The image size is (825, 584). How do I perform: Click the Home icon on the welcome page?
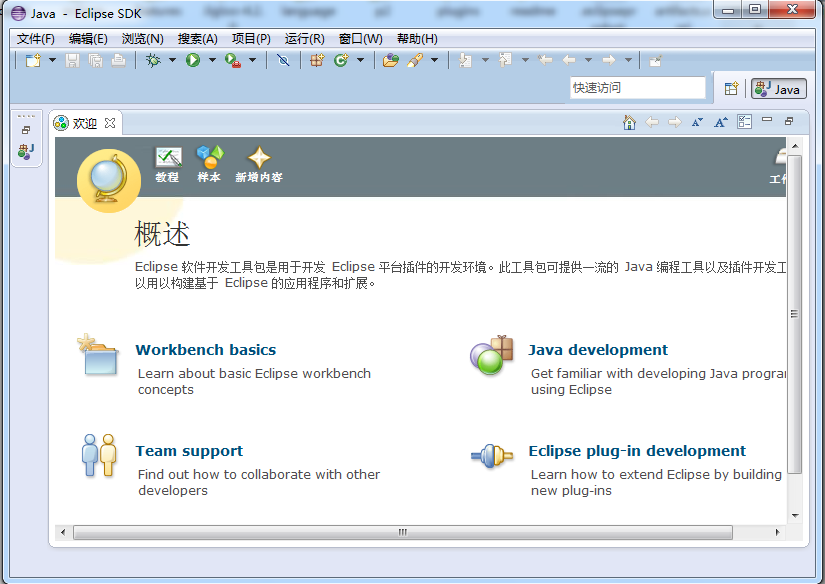(629, 121)
